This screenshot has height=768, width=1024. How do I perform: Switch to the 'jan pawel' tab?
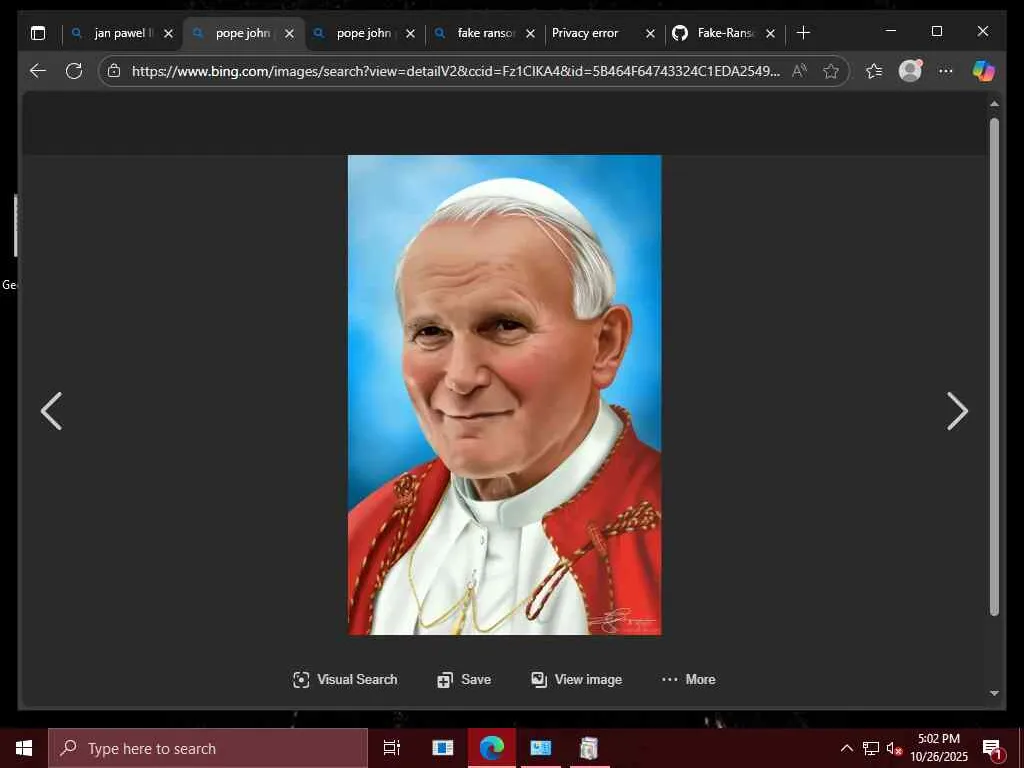[x=123, y=33]
